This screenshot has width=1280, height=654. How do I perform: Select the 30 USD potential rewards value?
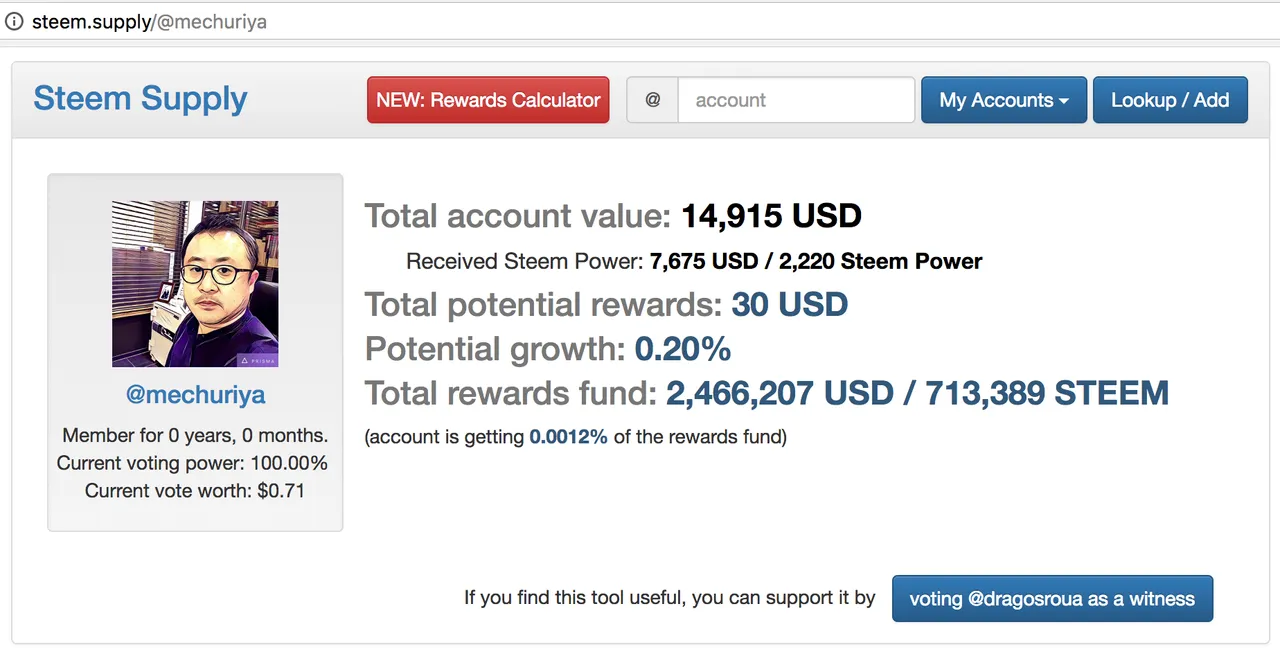pos(789,304)
